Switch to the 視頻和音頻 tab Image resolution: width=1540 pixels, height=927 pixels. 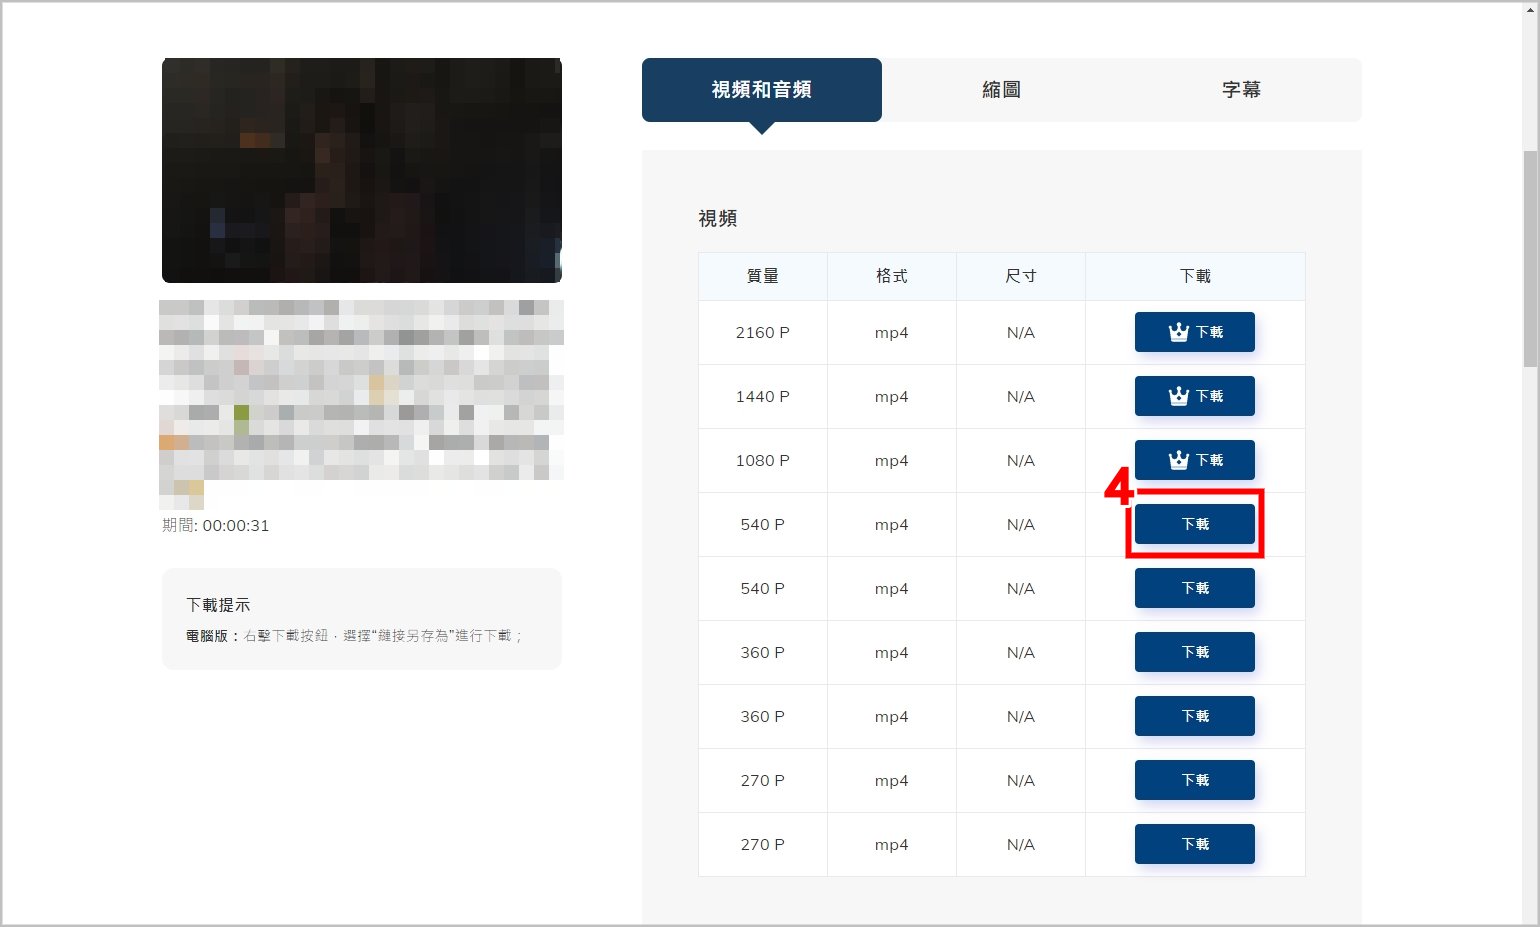[x=762, y=90]
